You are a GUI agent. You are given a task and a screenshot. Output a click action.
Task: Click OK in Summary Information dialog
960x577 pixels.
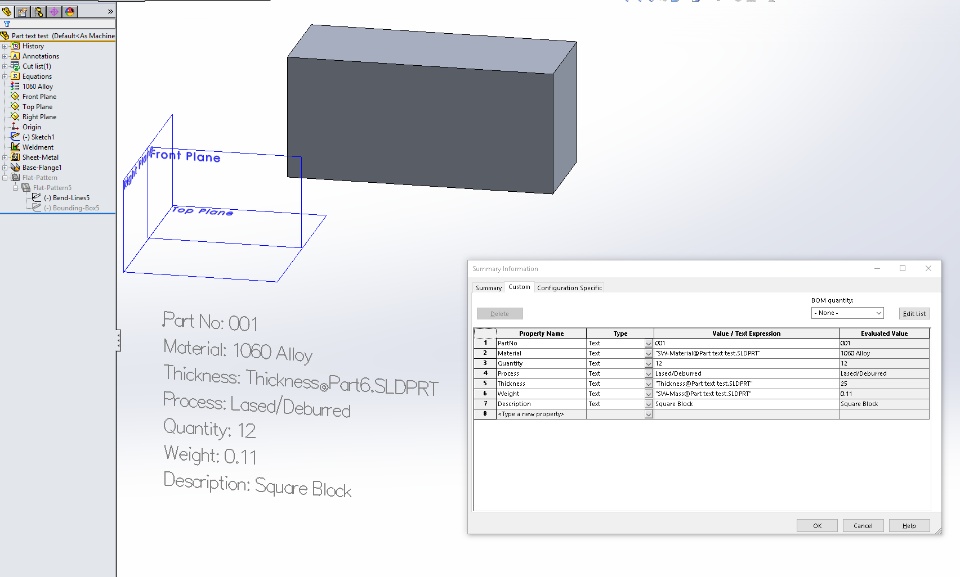817,526
